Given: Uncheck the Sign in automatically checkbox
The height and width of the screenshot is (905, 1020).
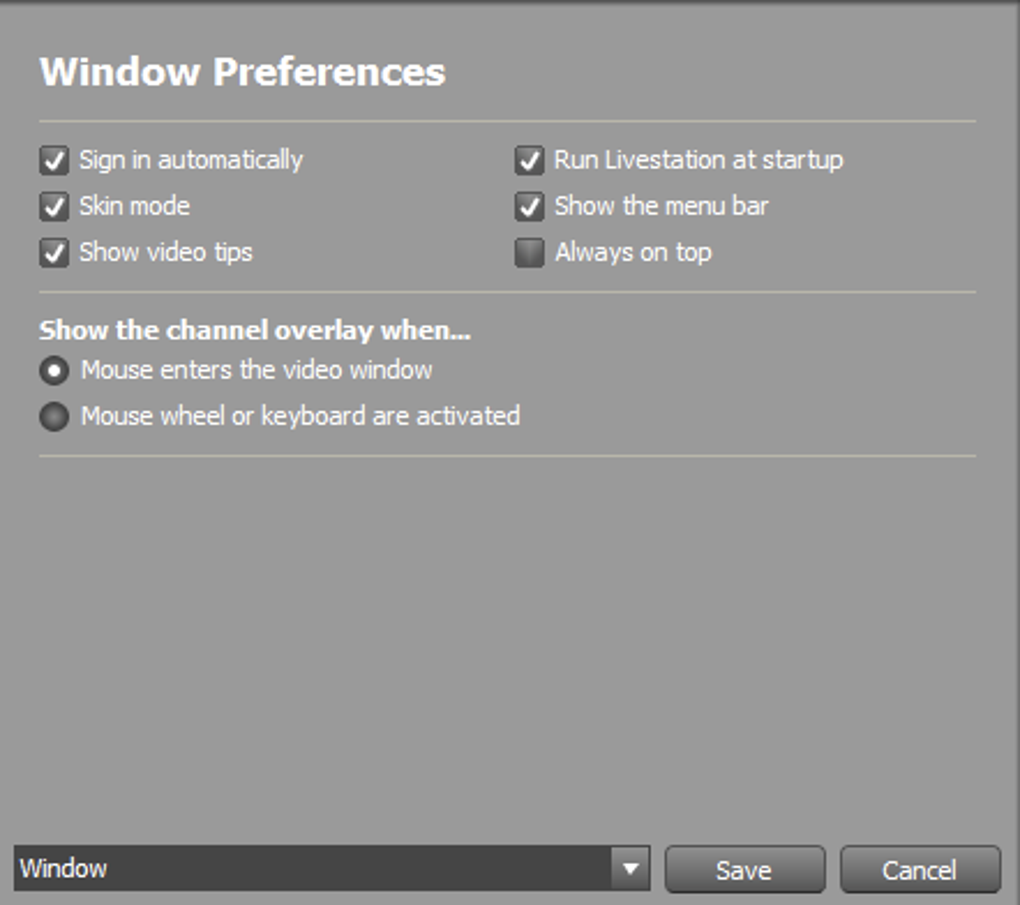Looking at the screenshot, I should 54,161.
